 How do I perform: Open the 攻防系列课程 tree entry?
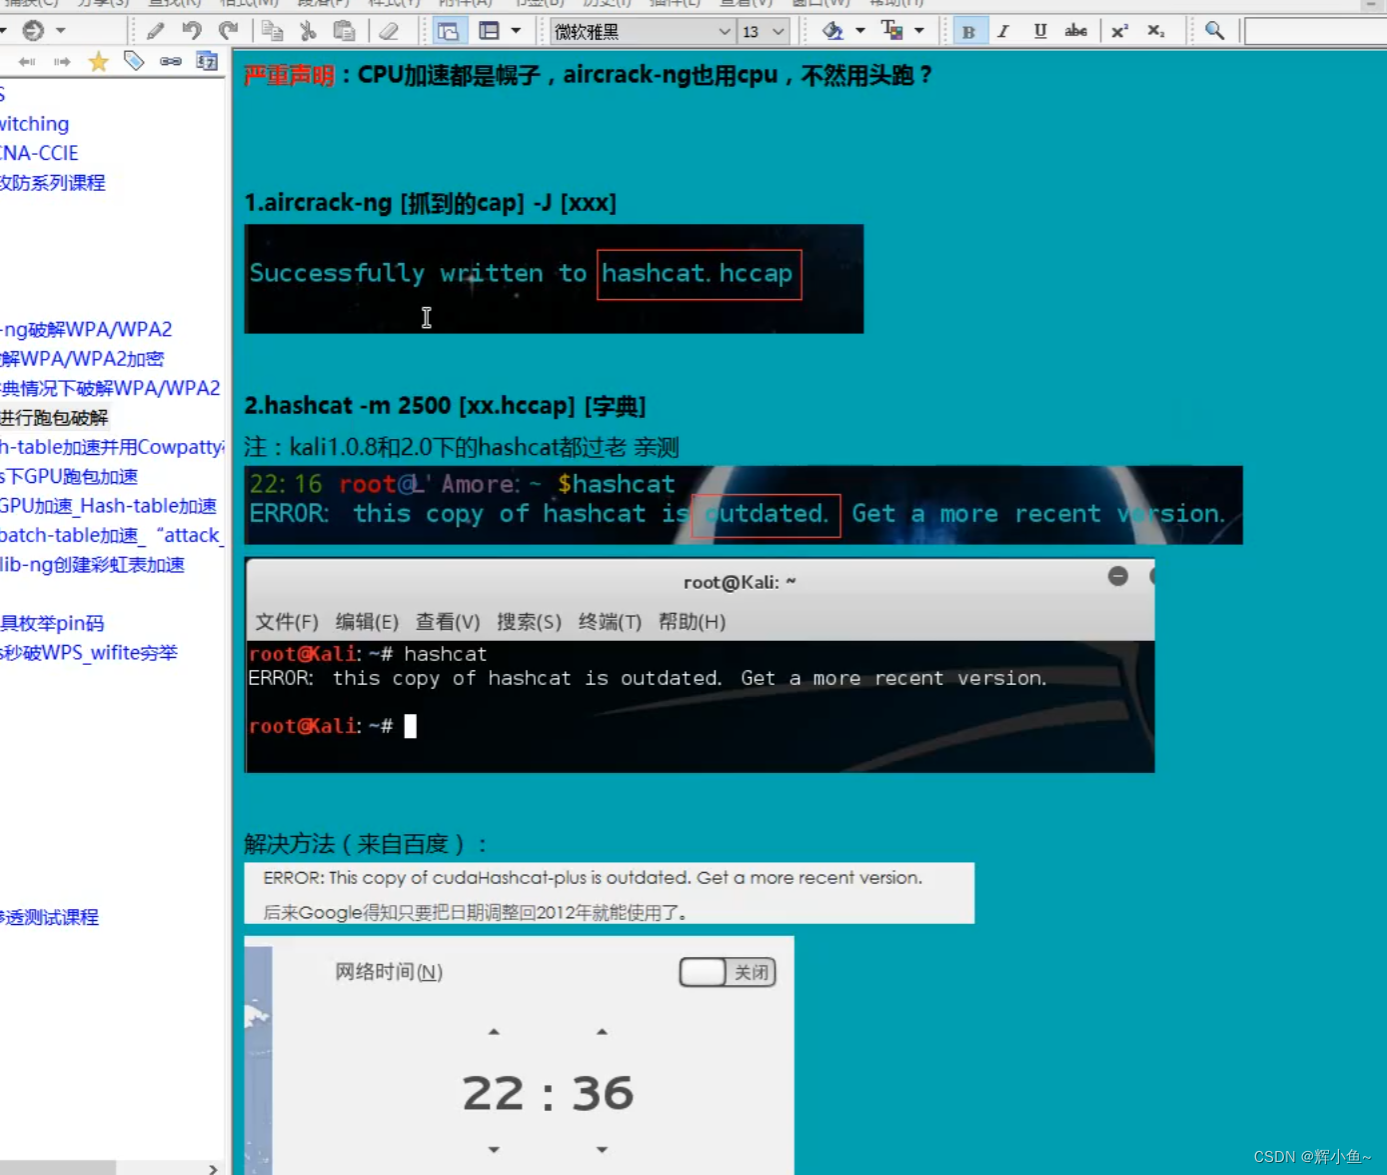52,183
